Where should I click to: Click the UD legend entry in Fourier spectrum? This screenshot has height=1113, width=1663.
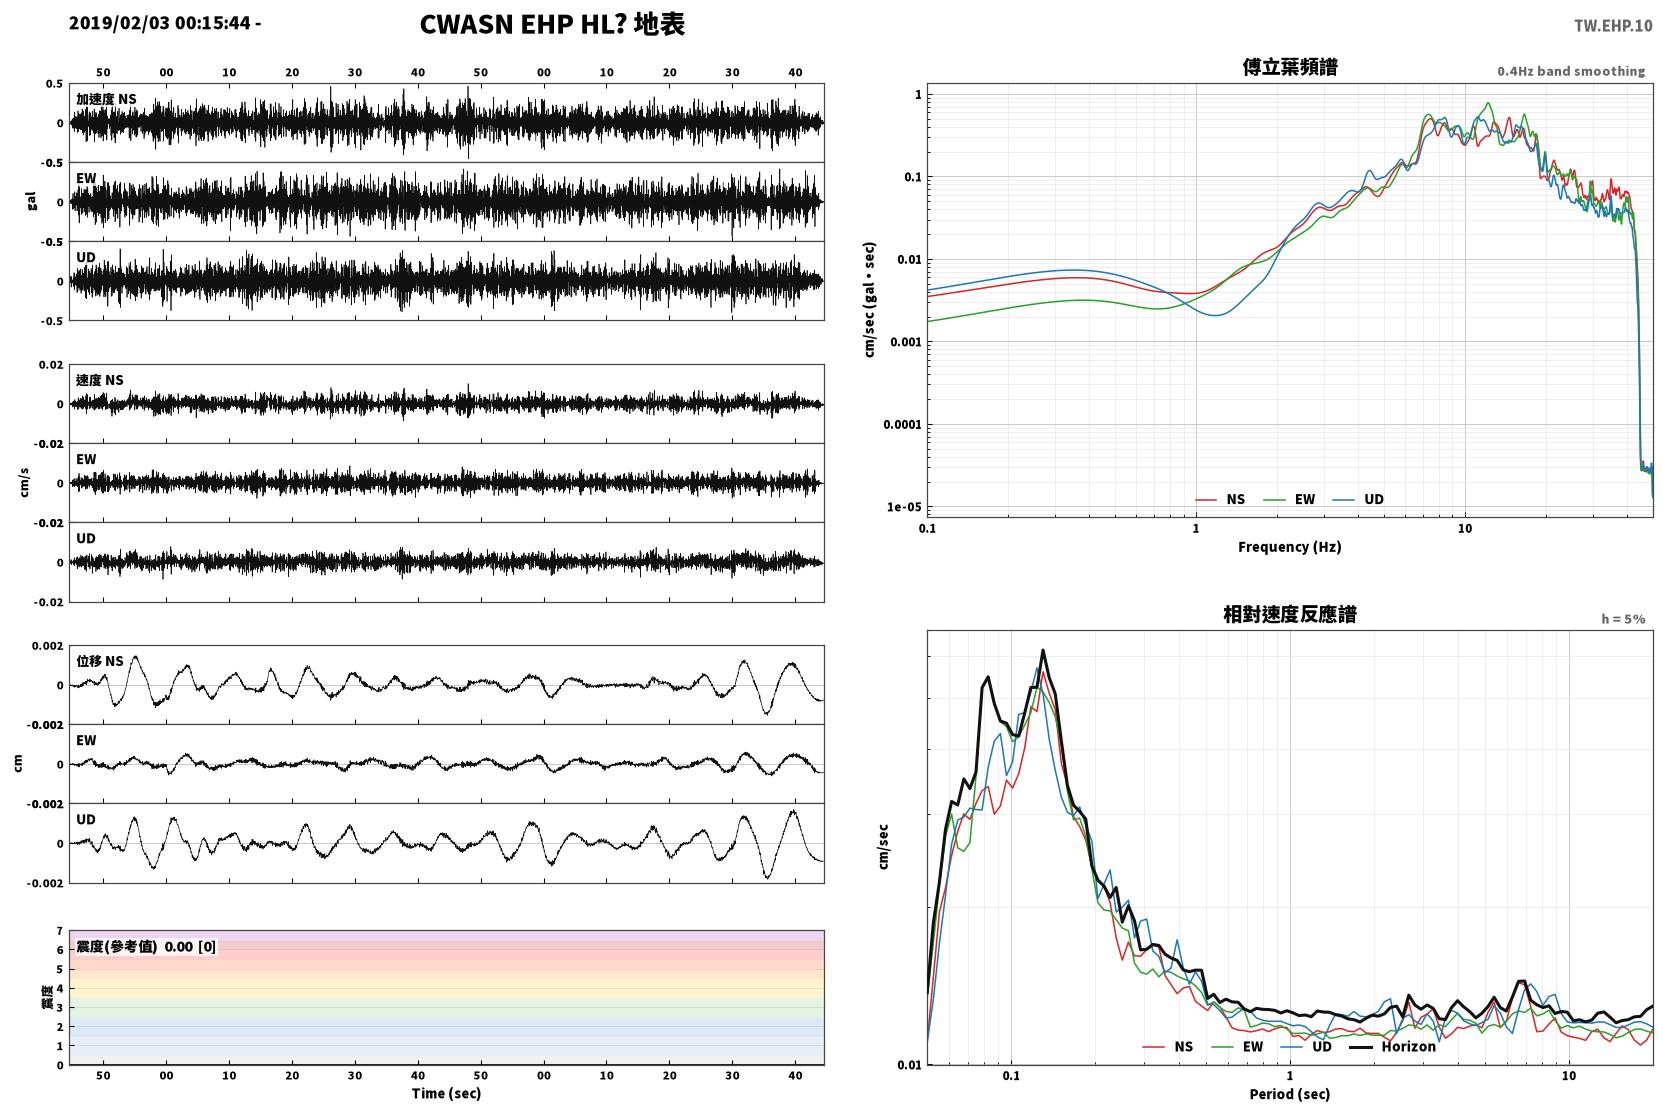point(1358,499)
